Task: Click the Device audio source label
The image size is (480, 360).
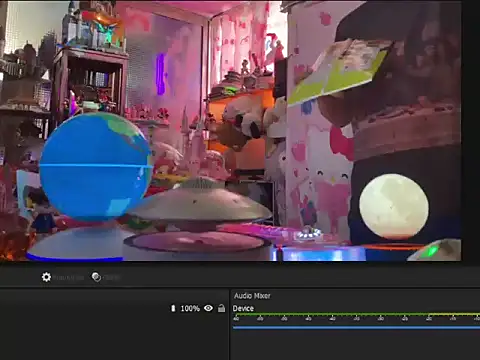Action: (243, 308)
